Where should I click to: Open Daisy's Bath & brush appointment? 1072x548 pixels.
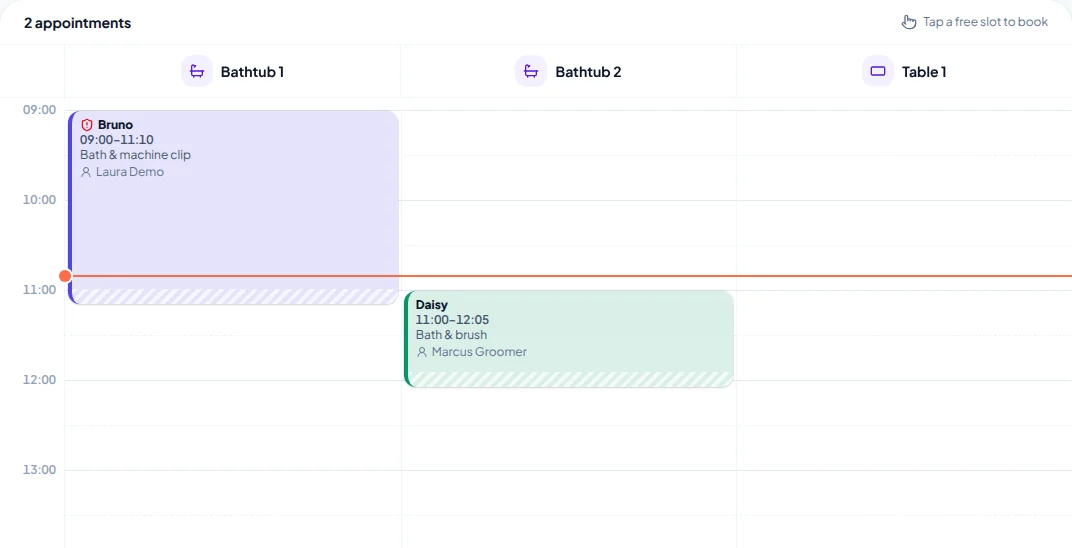coord(569,339)
